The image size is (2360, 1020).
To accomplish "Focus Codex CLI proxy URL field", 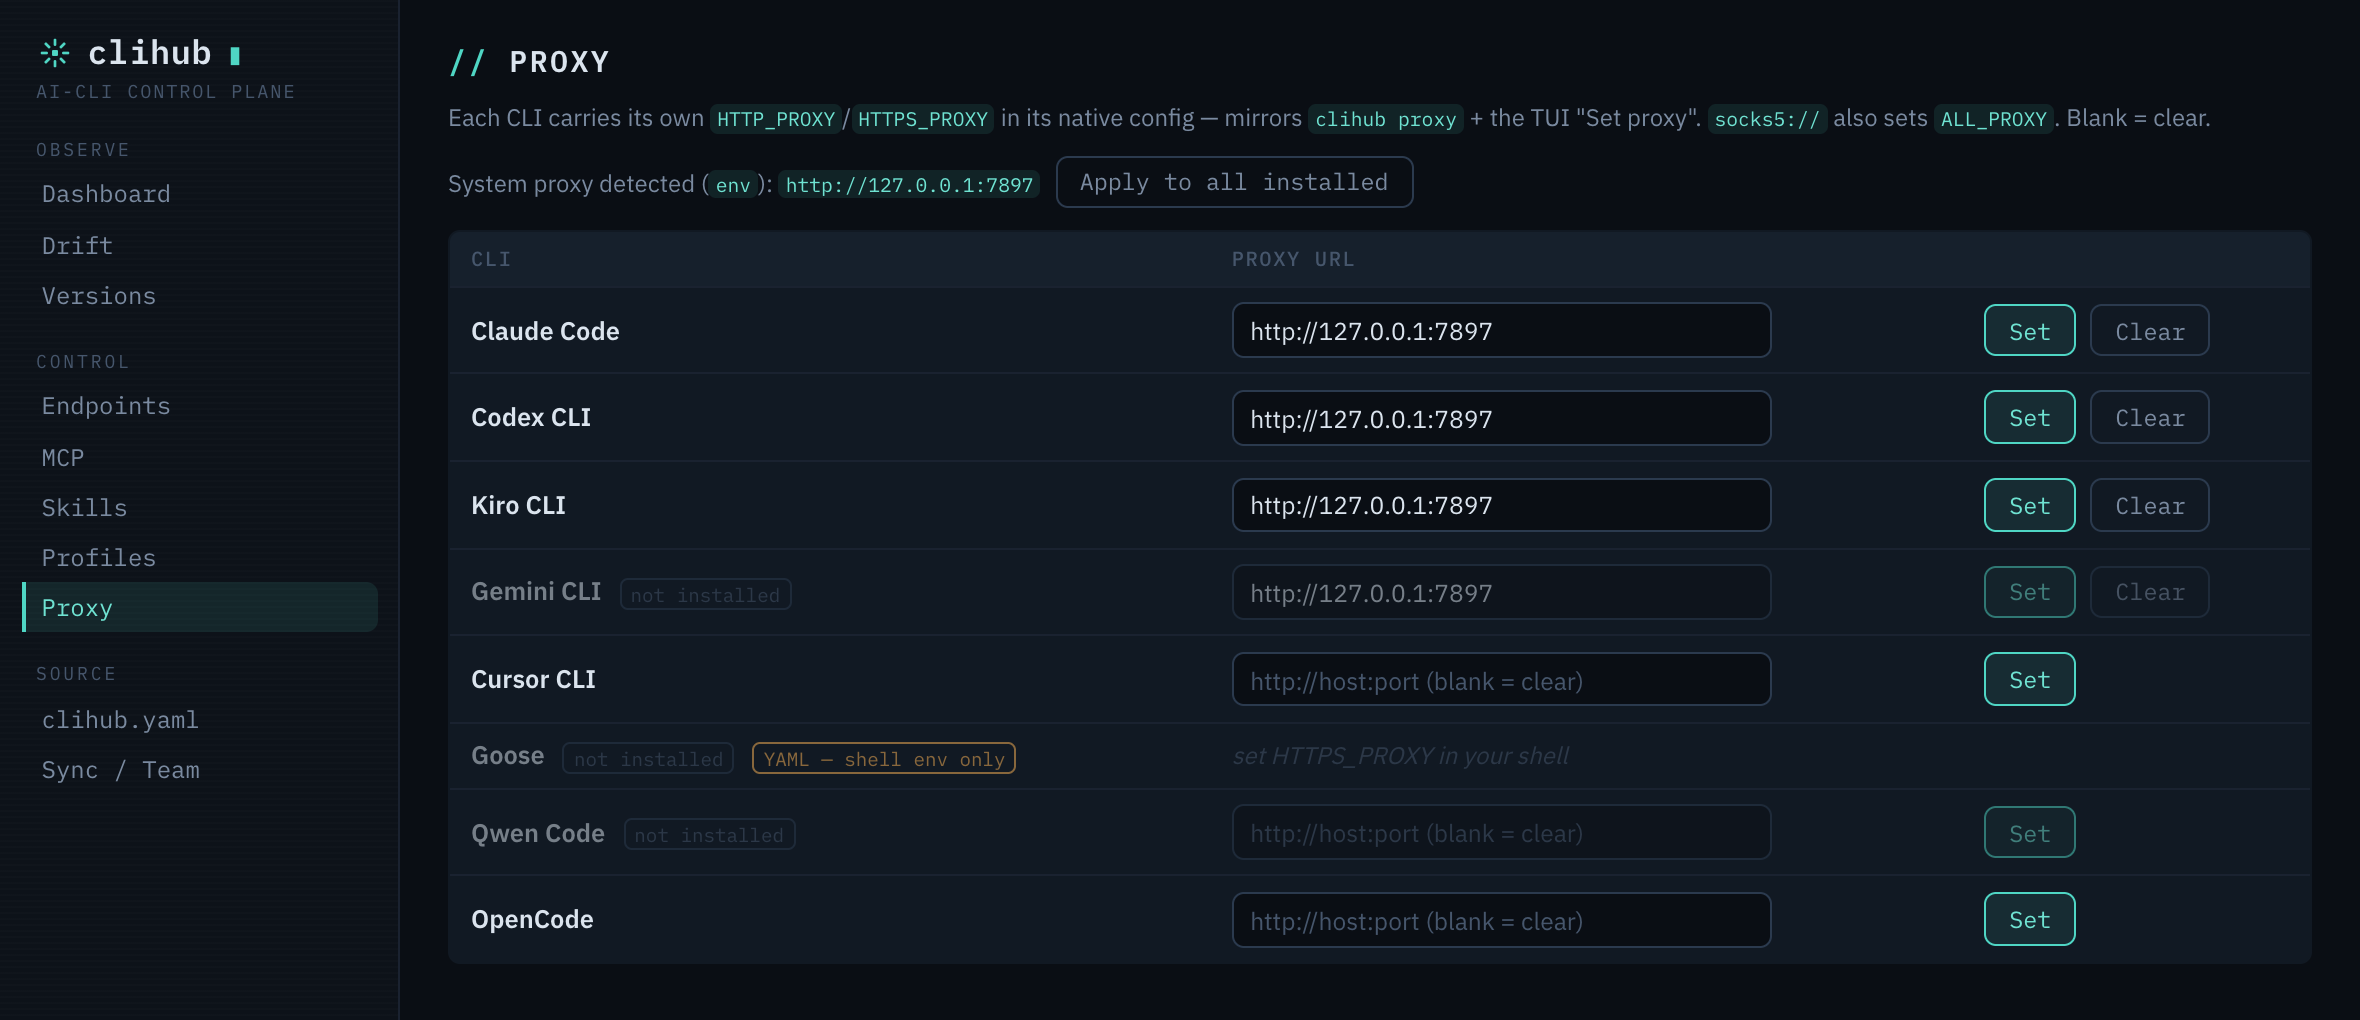I will point(1501,418).
